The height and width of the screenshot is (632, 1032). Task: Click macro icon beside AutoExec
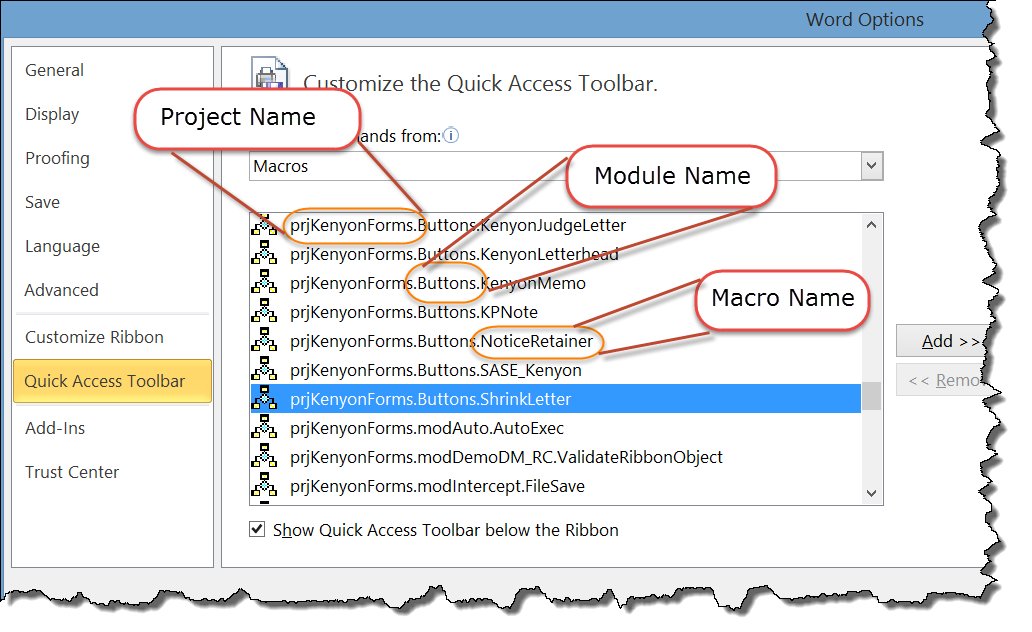tap(265, 427)
